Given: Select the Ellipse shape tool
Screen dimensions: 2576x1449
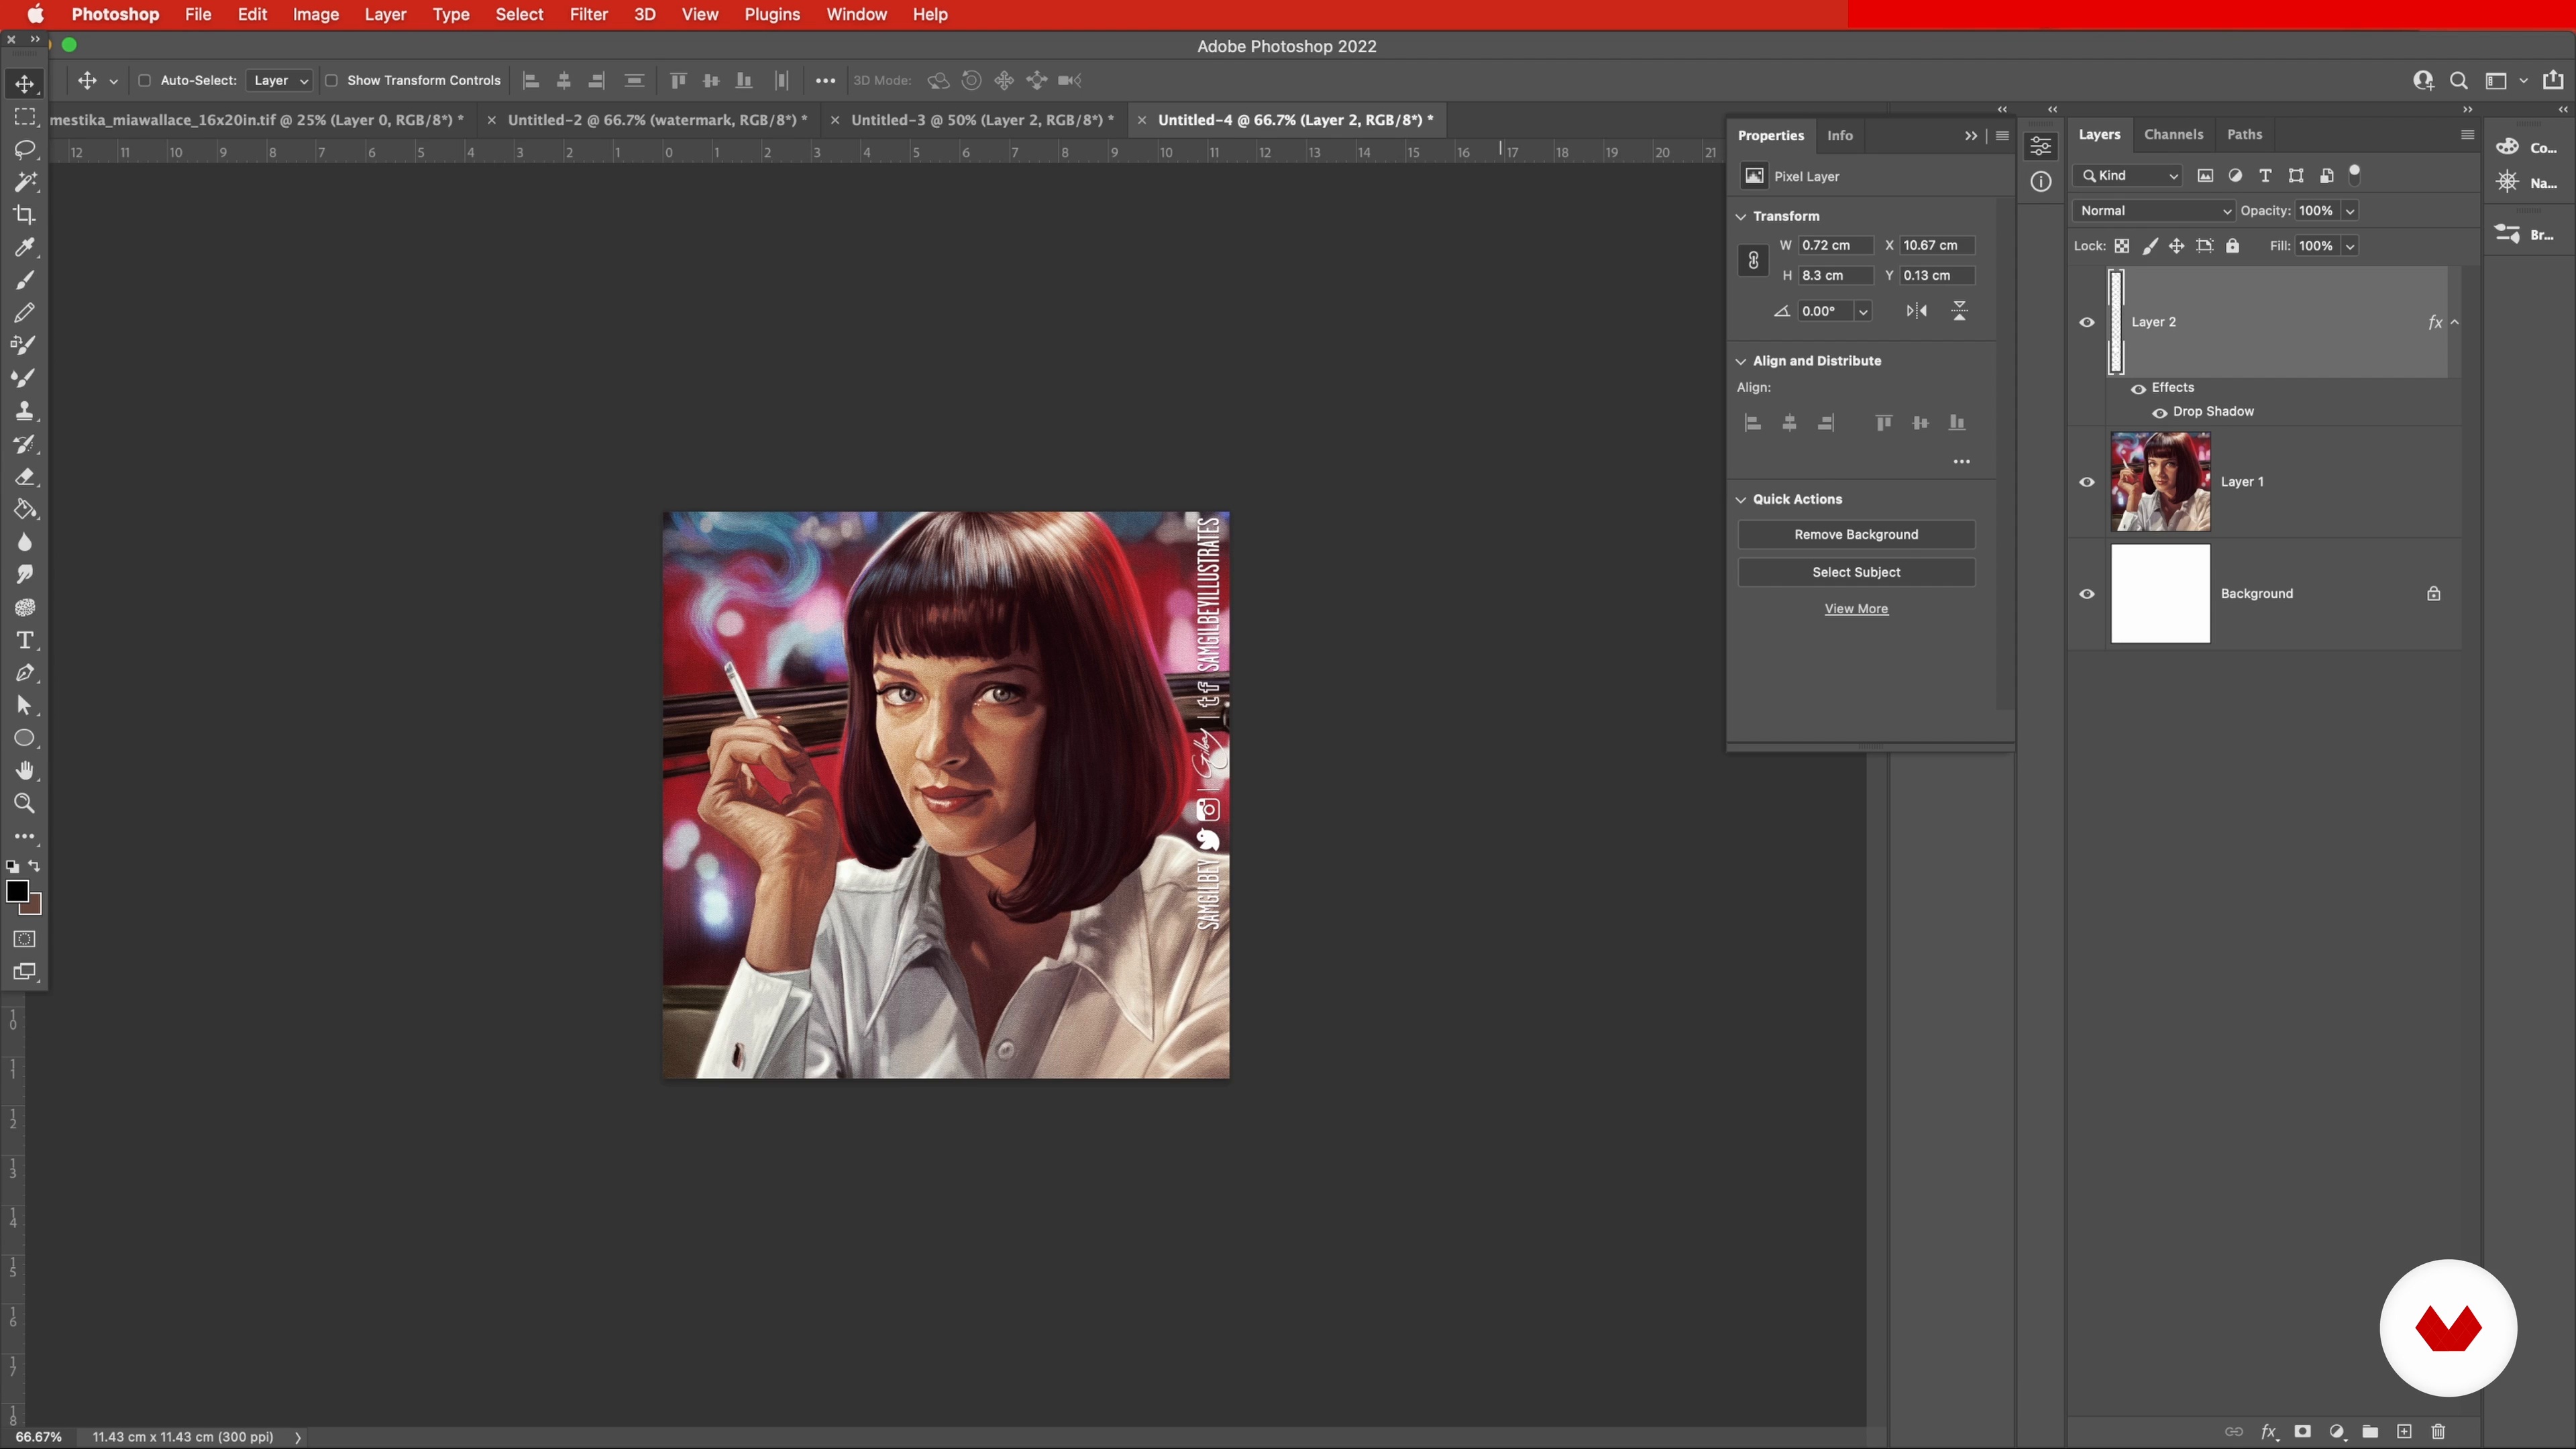Looking at the screenshot, I should pyautogui.click(x=25, y=738).
